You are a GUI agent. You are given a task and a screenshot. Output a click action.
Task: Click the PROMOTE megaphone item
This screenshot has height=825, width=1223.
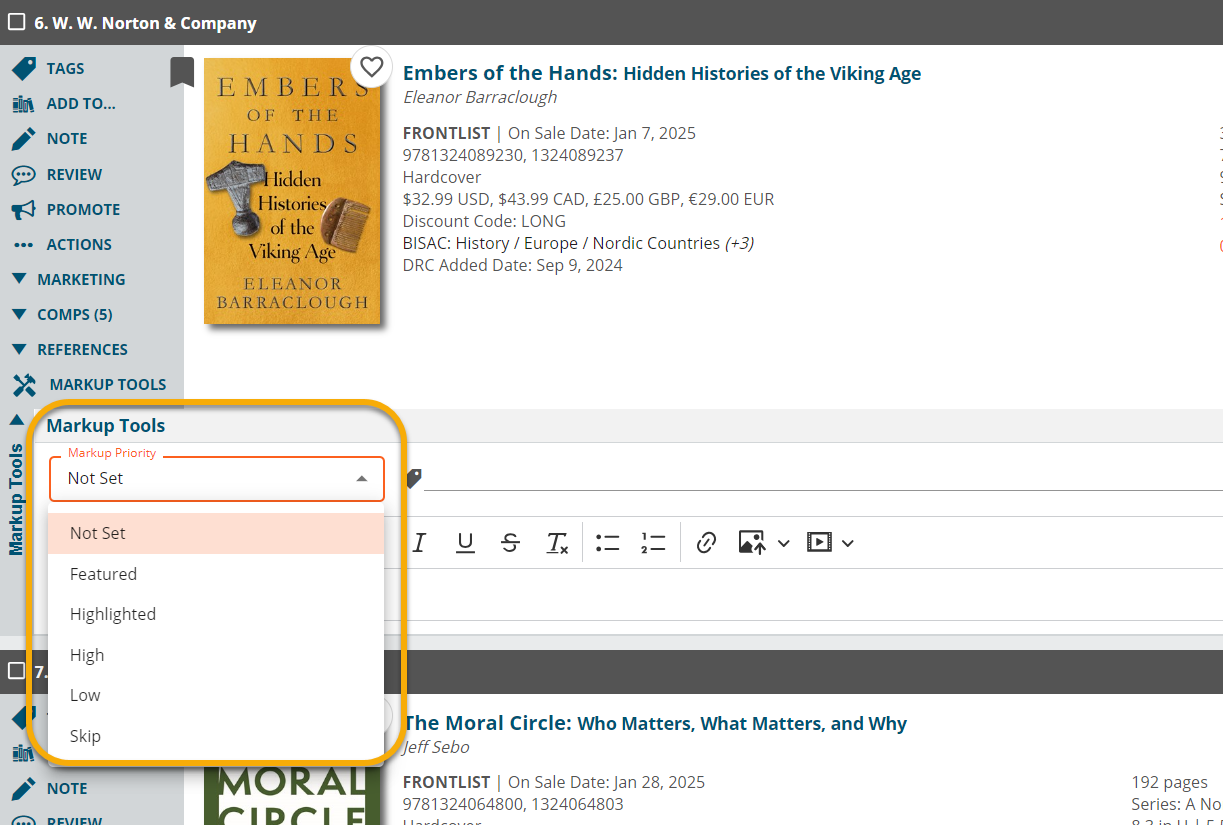tap(66, 210)
